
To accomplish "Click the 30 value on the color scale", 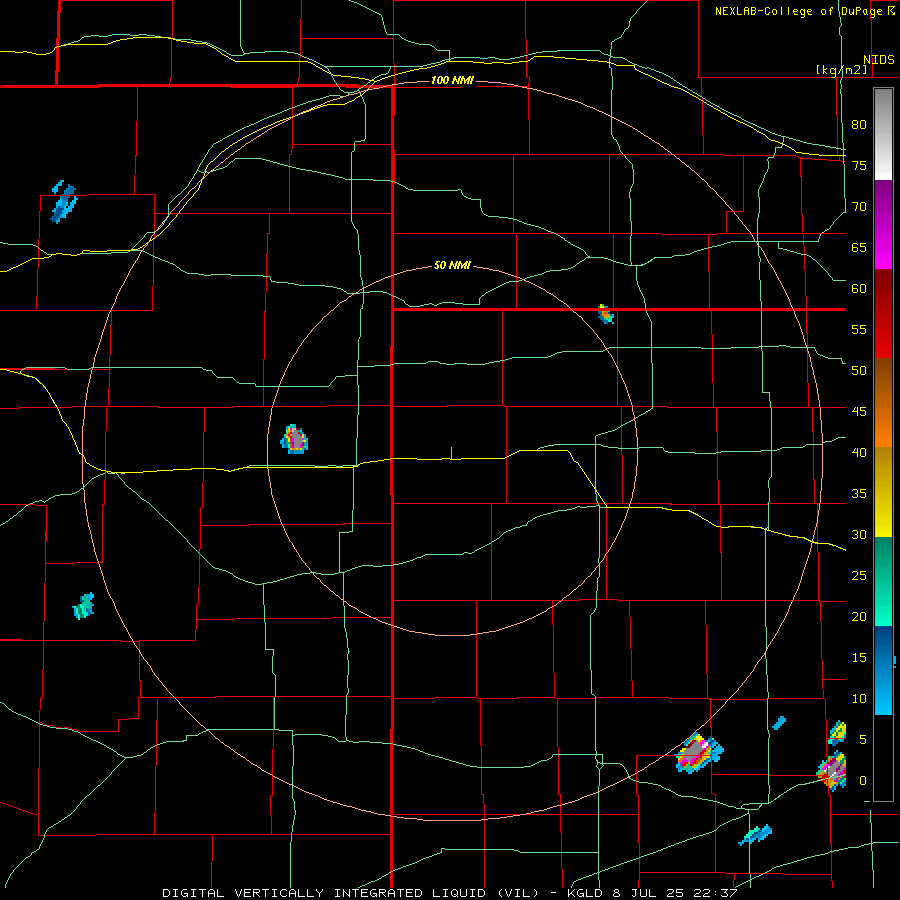I will 859,535.
